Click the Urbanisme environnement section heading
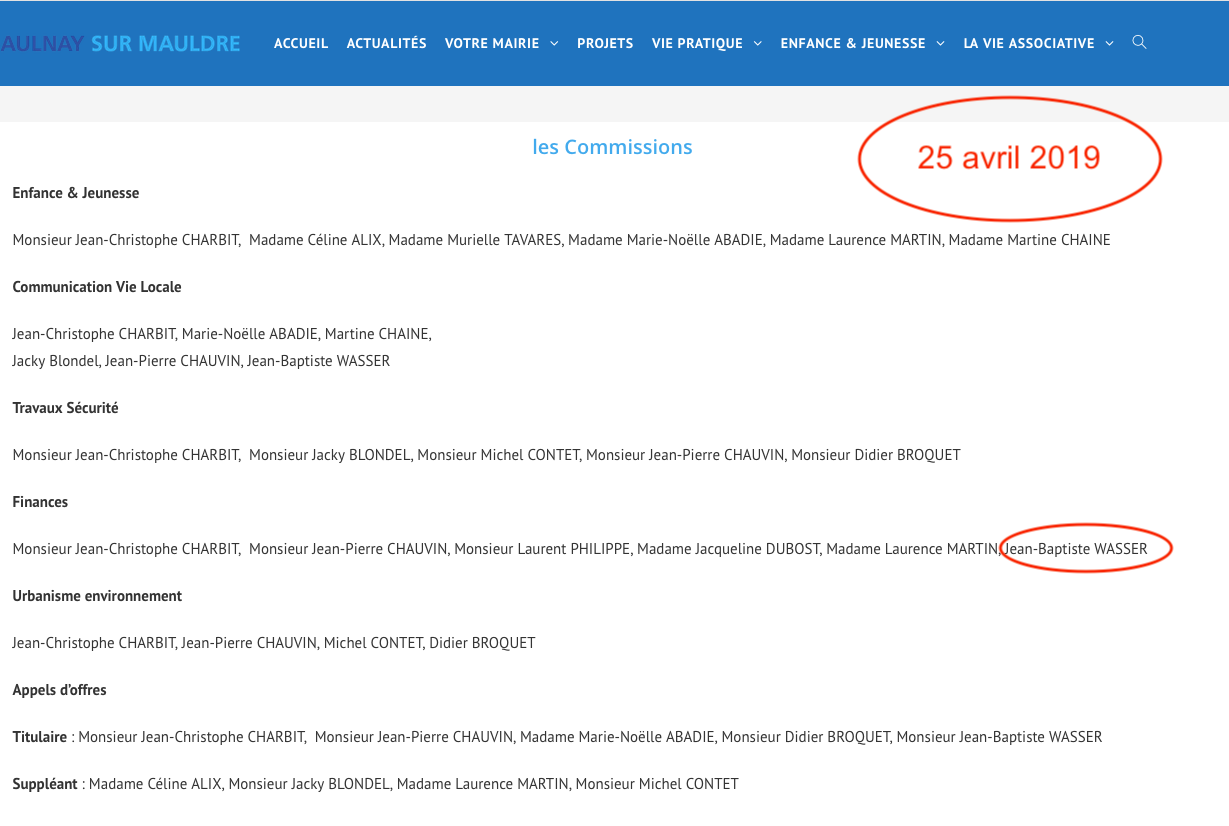1229x826 pixels. point(97,596)
